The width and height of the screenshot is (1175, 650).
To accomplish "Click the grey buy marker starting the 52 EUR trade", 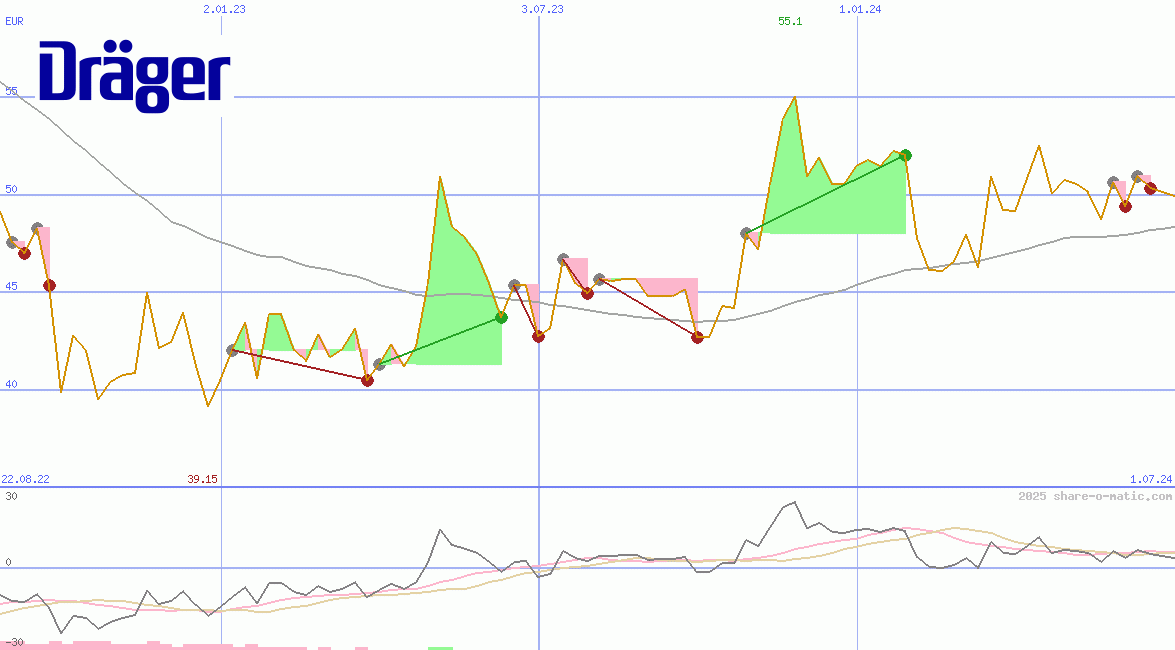I will click(746, 233).
